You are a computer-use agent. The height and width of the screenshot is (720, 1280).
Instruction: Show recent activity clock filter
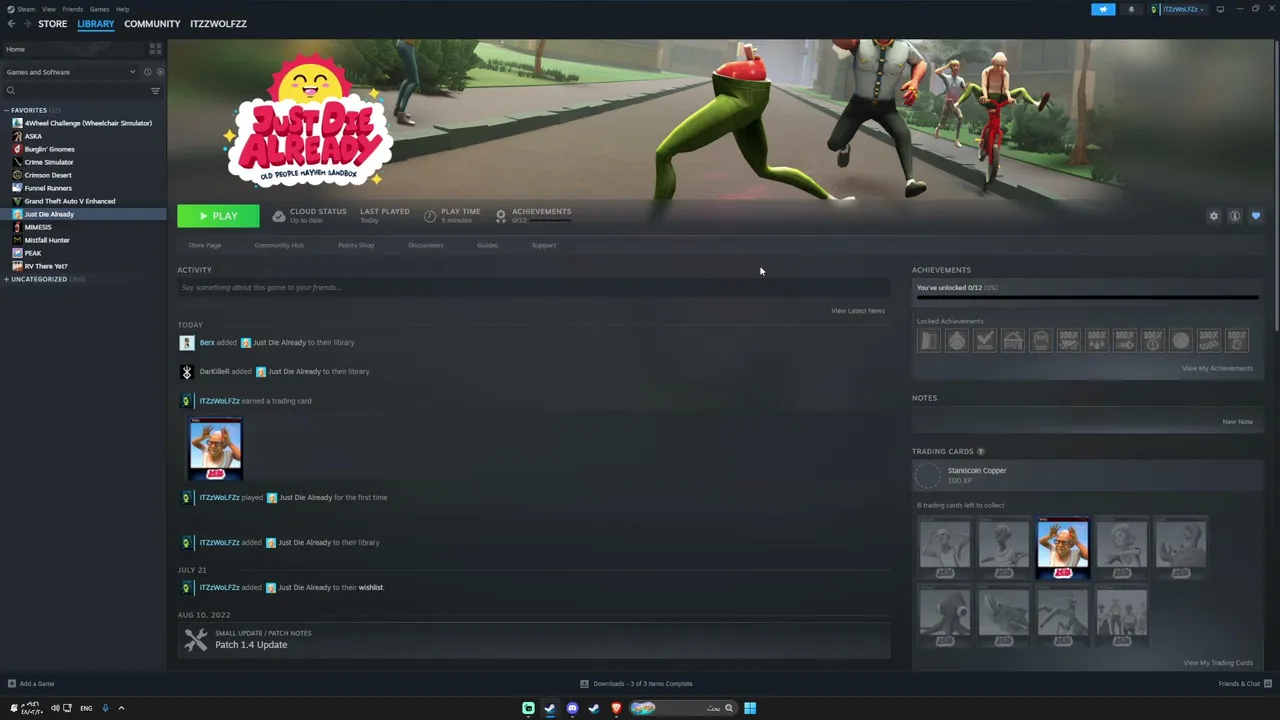[147, 72]
